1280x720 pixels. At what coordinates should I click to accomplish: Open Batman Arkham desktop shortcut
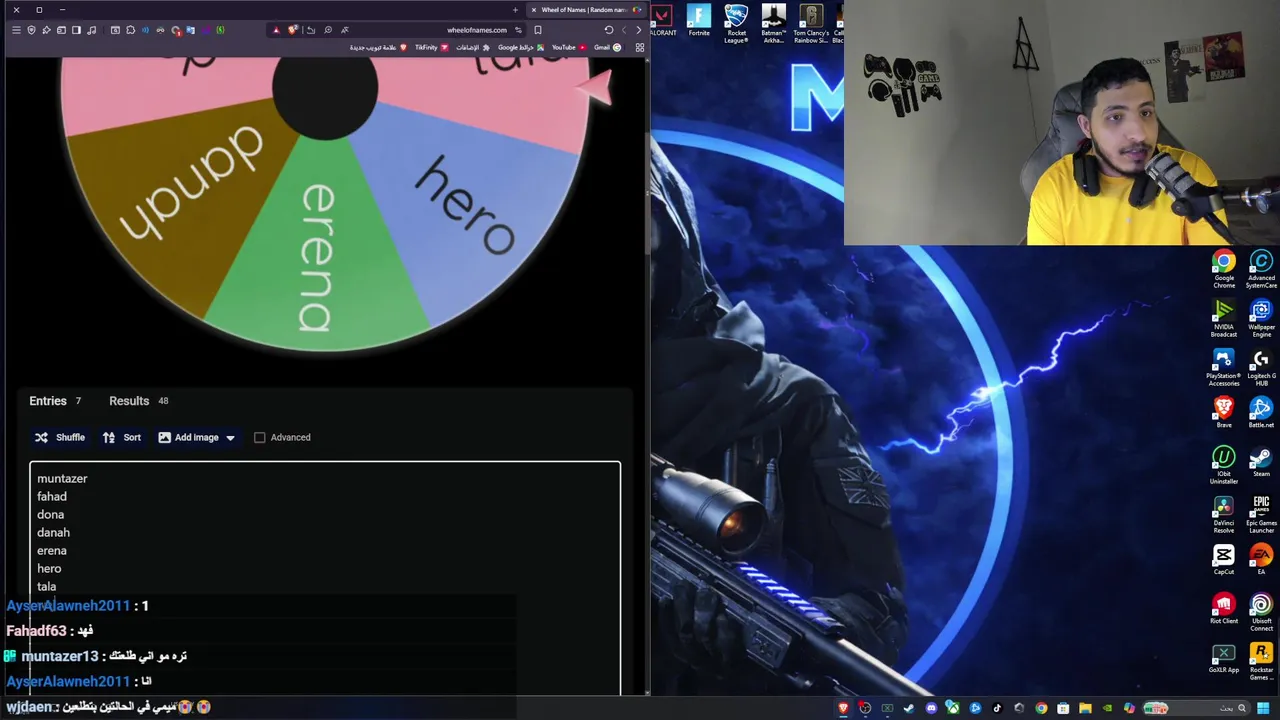[x=773, y=23]
